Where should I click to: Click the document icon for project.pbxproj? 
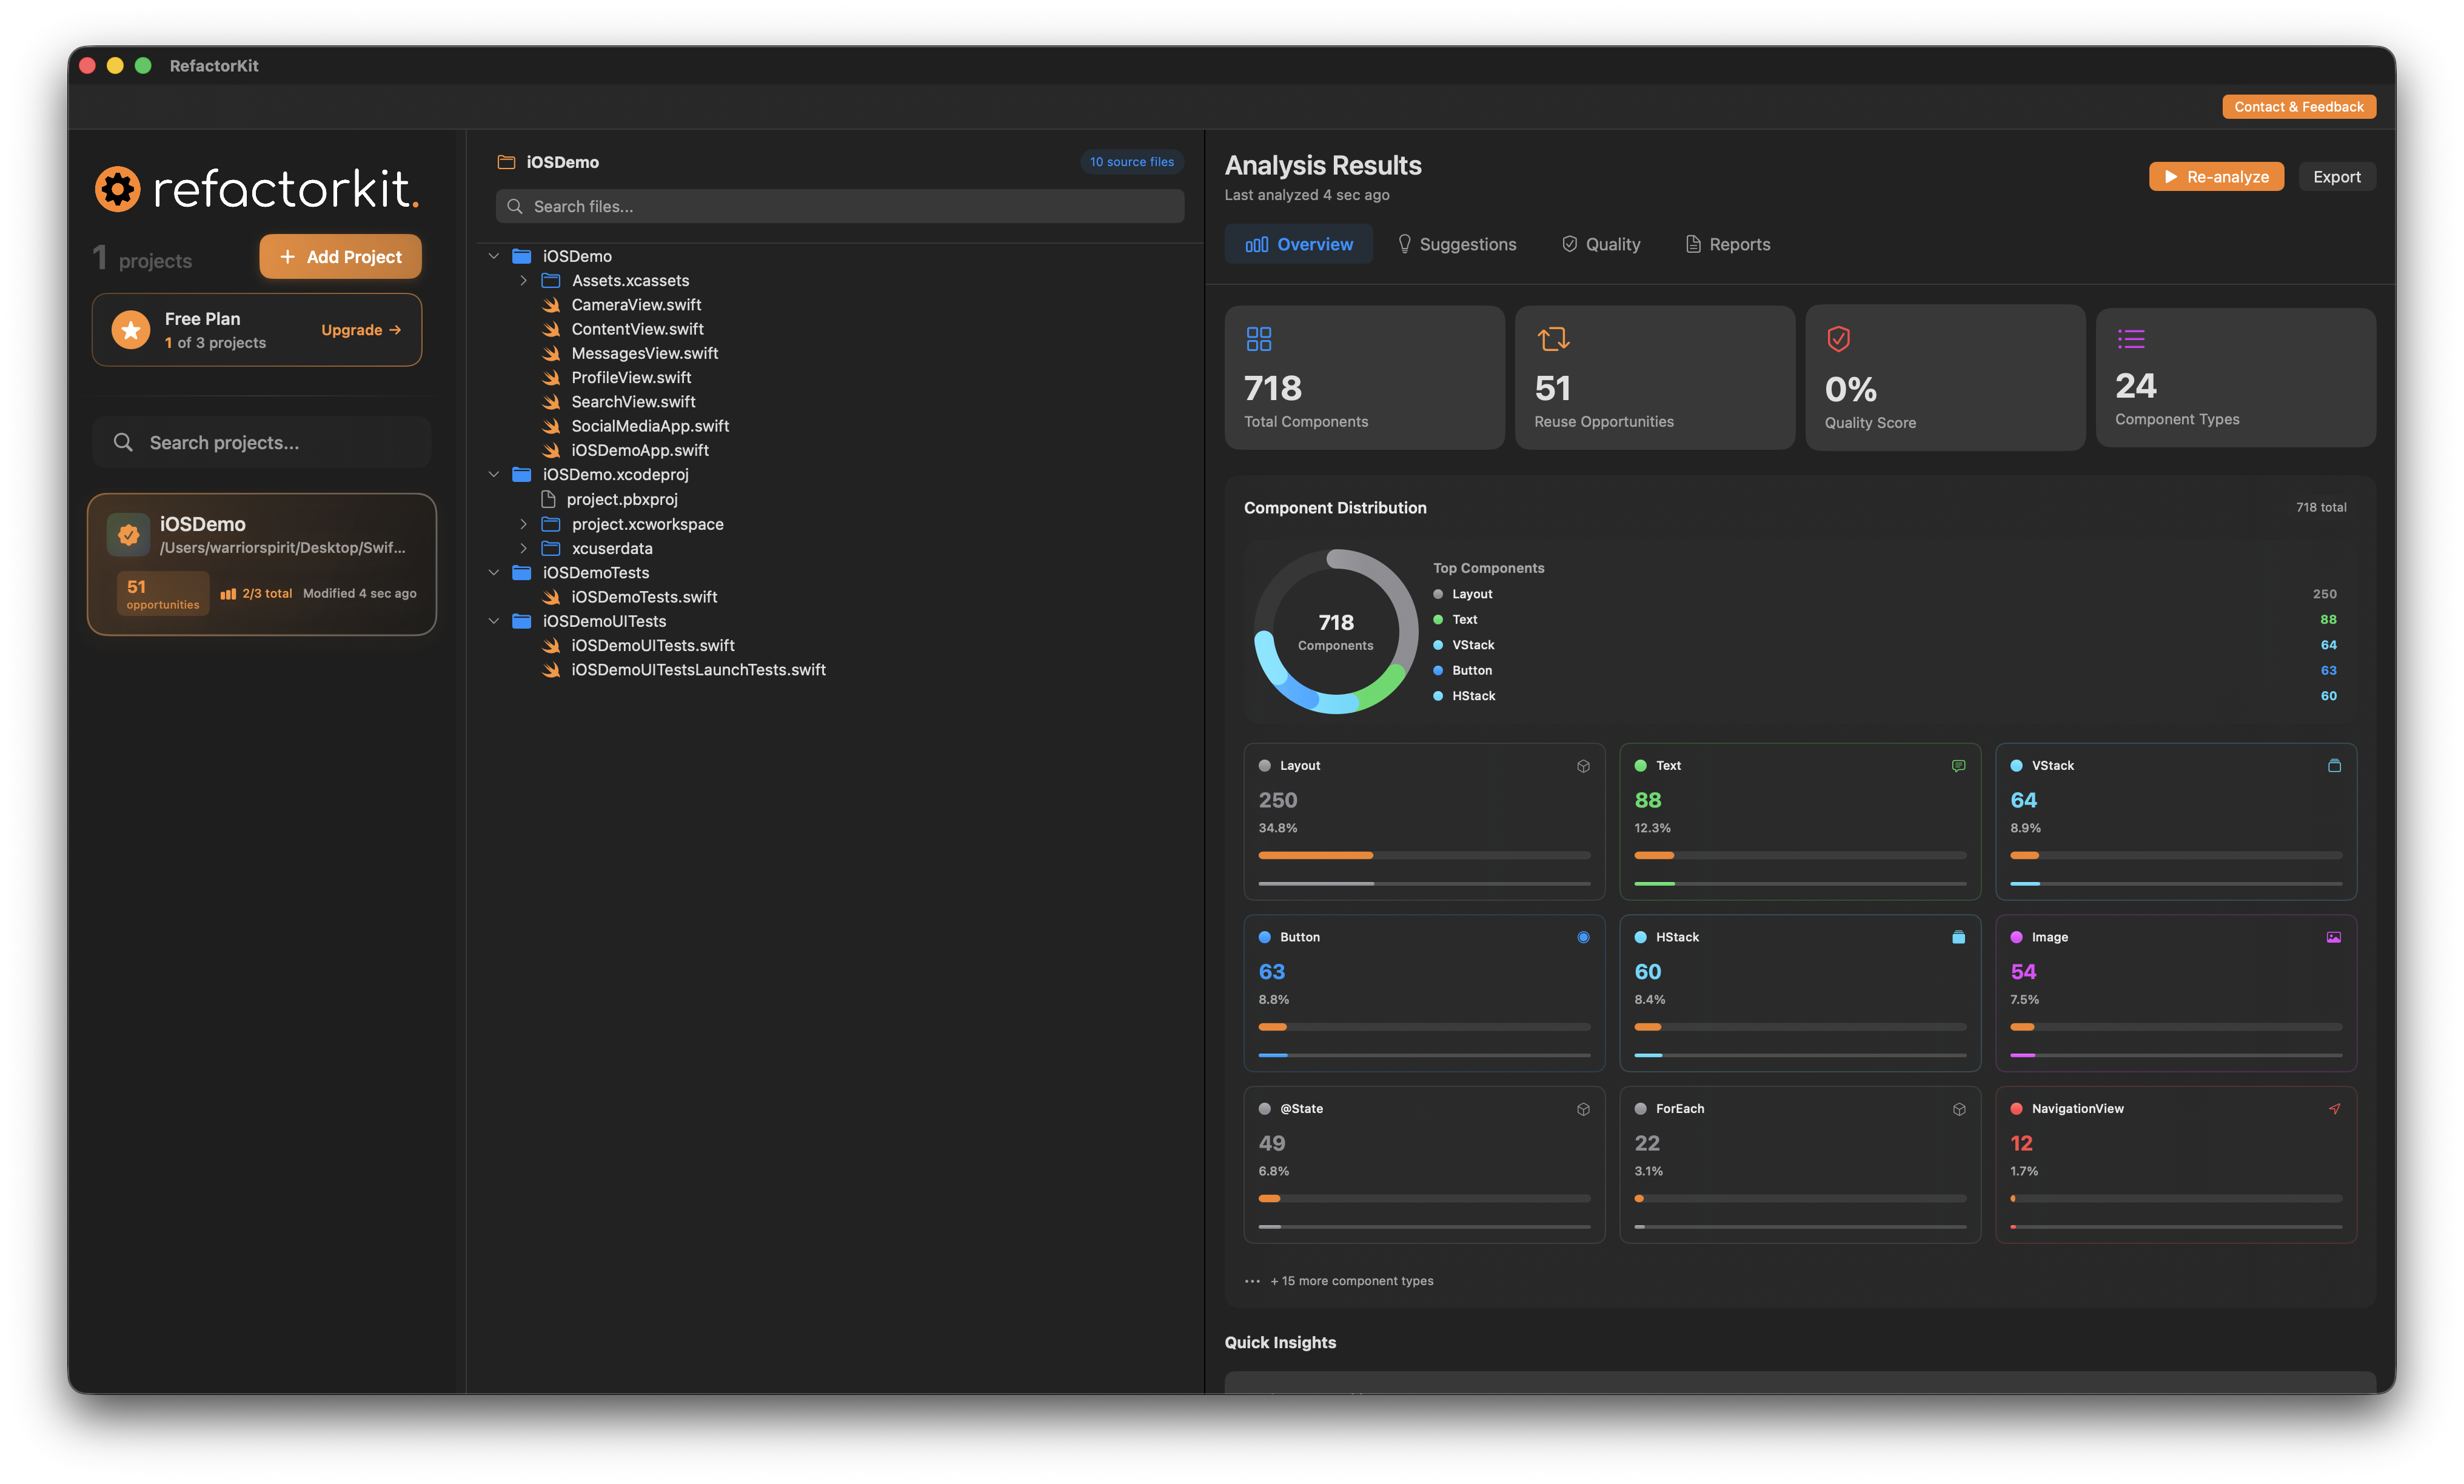coord(548,499)
